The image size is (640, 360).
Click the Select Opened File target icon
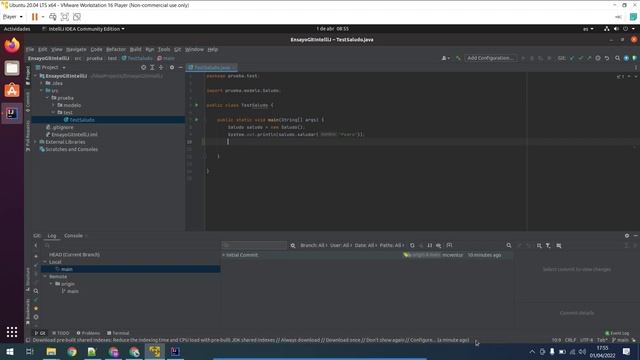pos(143,67)
